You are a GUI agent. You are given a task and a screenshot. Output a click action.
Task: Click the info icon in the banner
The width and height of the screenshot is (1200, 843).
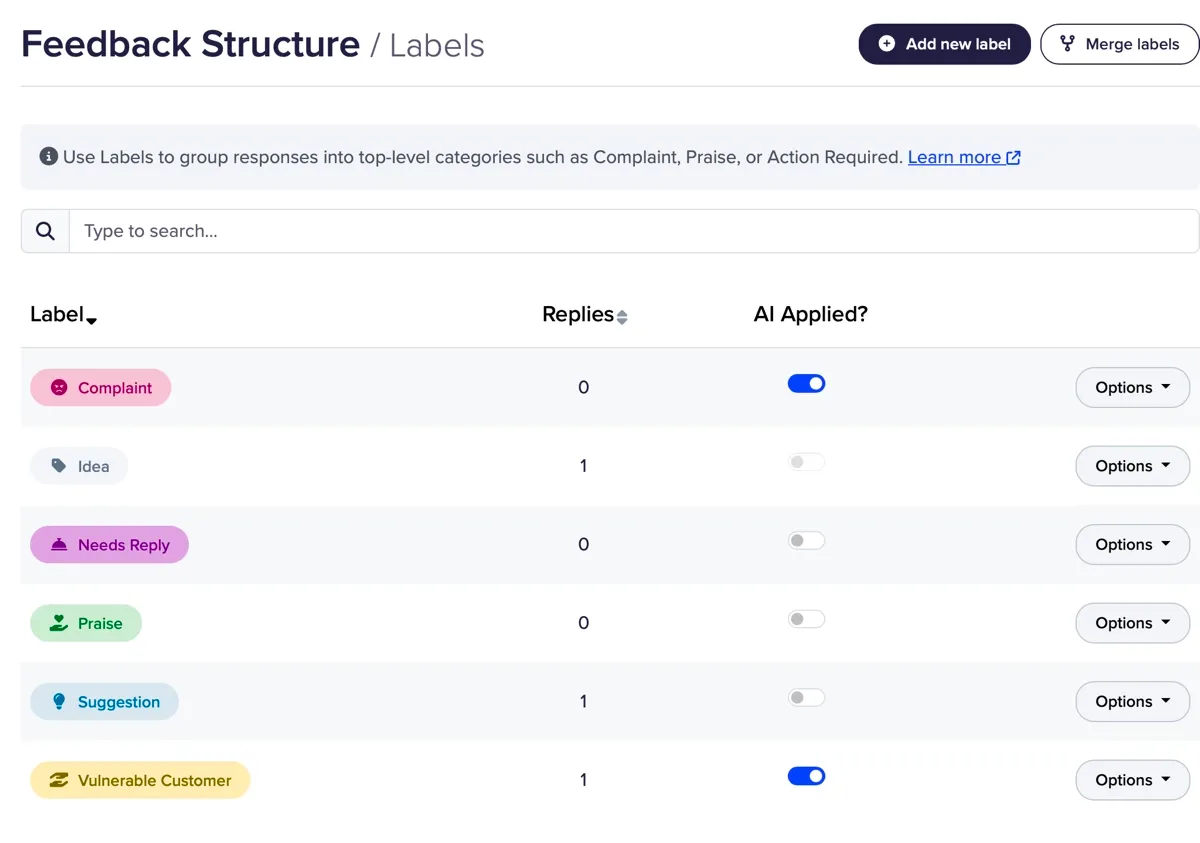[49, 156]
